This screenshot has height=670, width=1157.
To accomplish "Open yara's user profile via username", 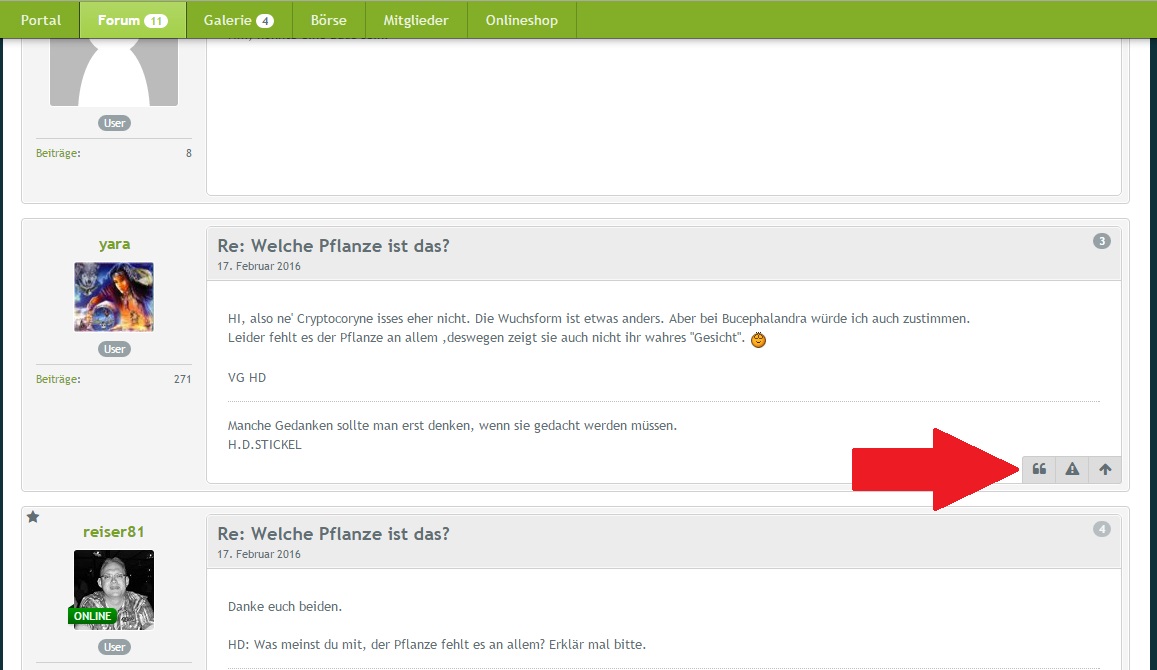I will pyautogui.click(x=114, y=244).
